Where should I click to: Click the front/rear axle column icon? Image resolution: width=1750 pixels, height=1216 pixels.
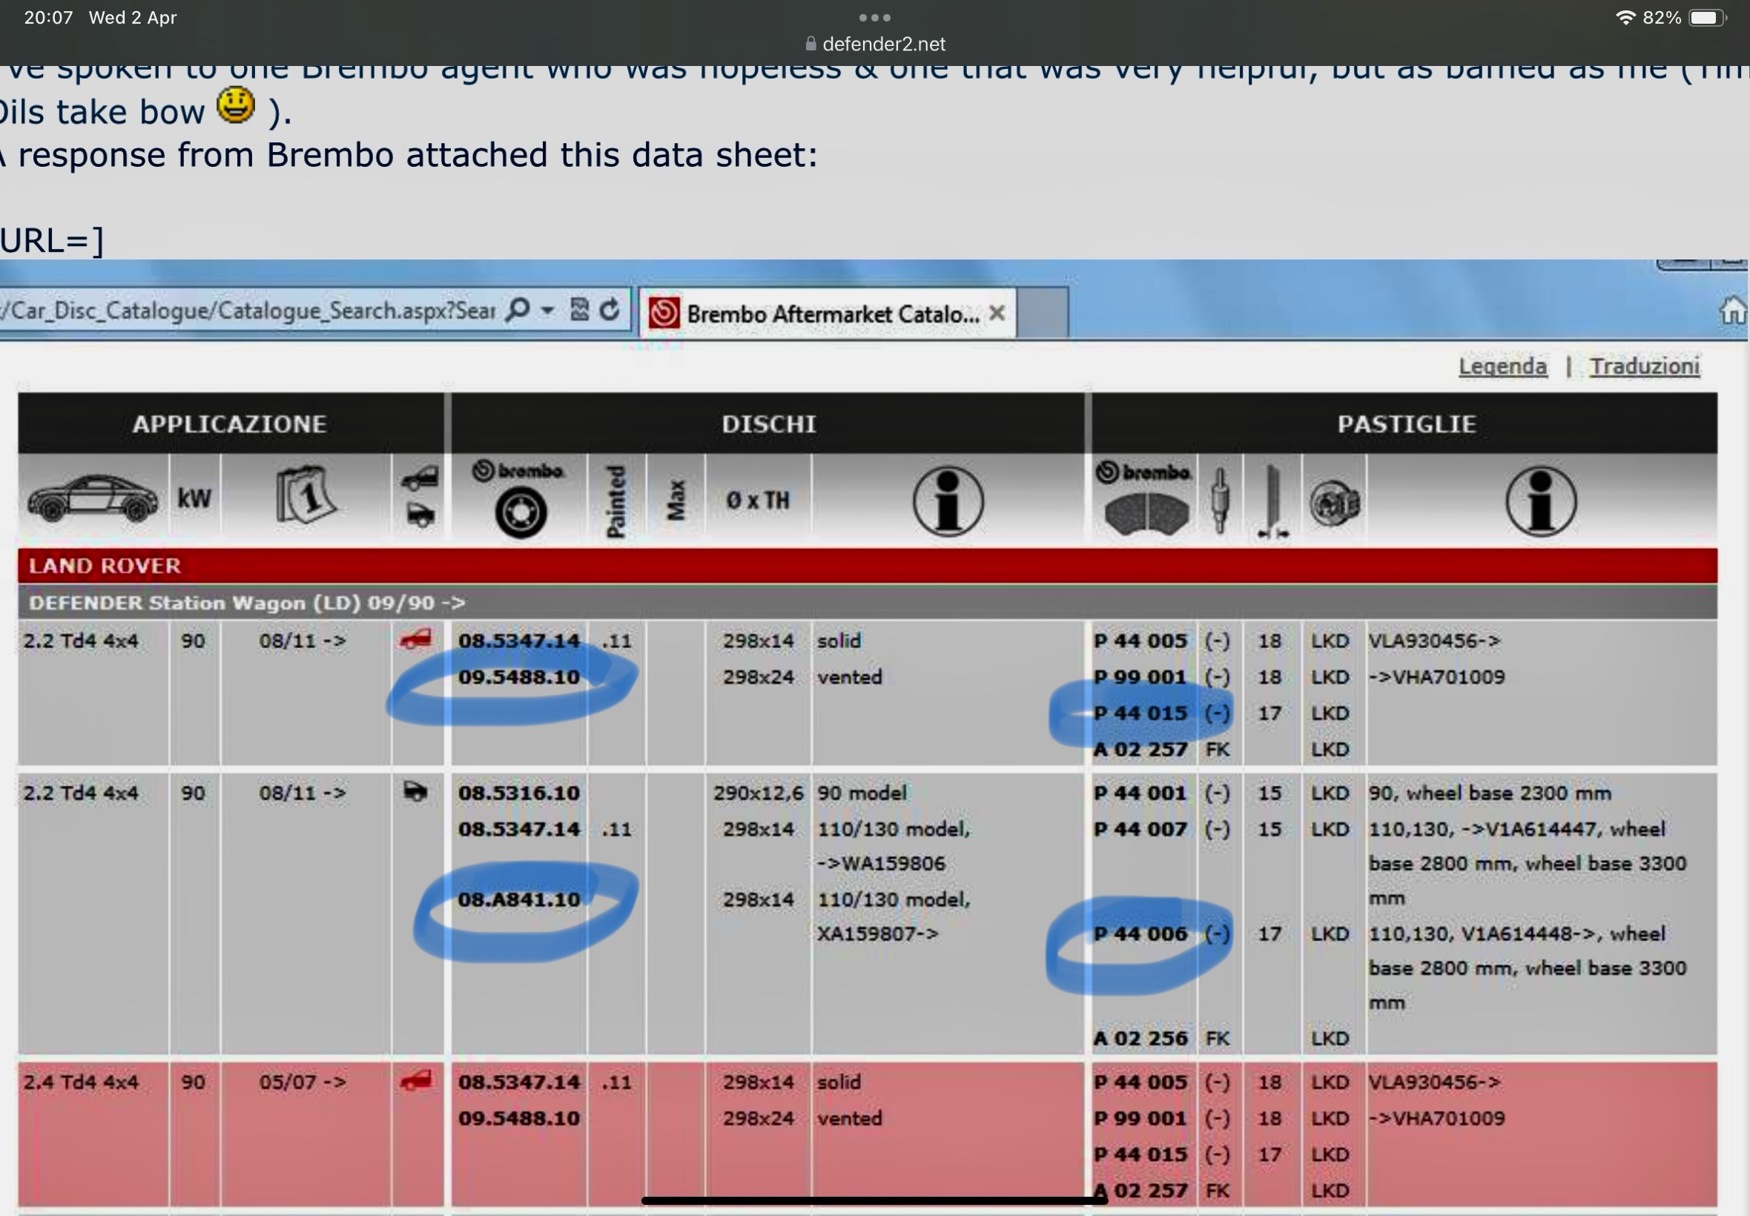(419, 497)
